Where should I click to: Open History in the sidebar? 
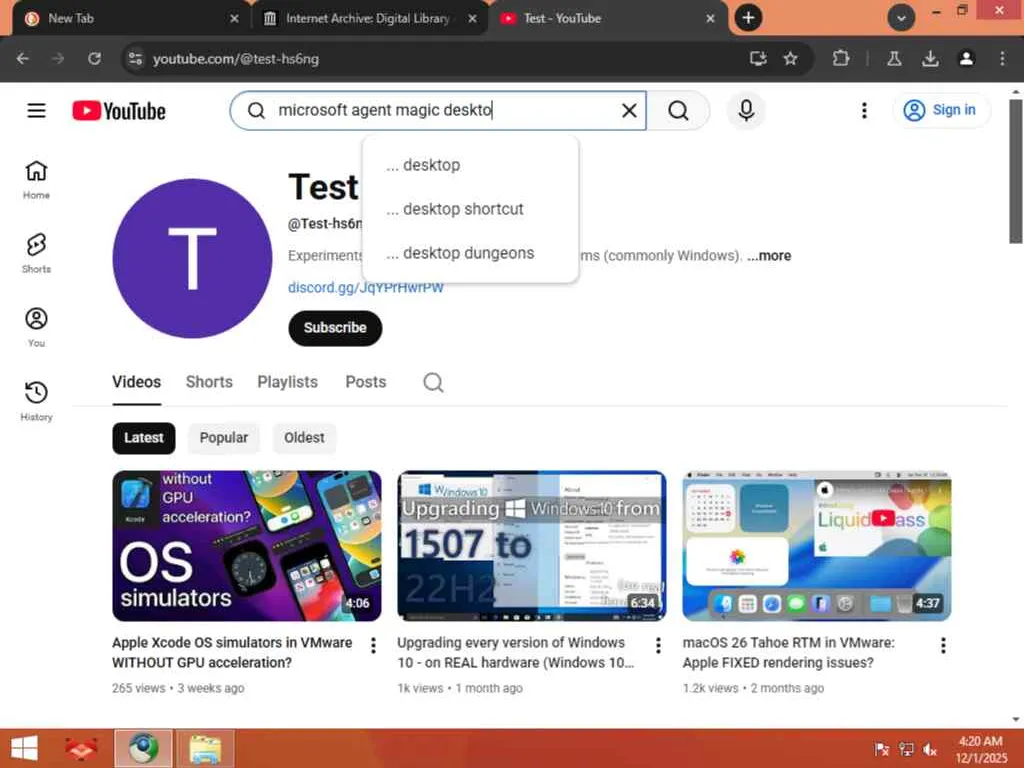pos(37,401)
